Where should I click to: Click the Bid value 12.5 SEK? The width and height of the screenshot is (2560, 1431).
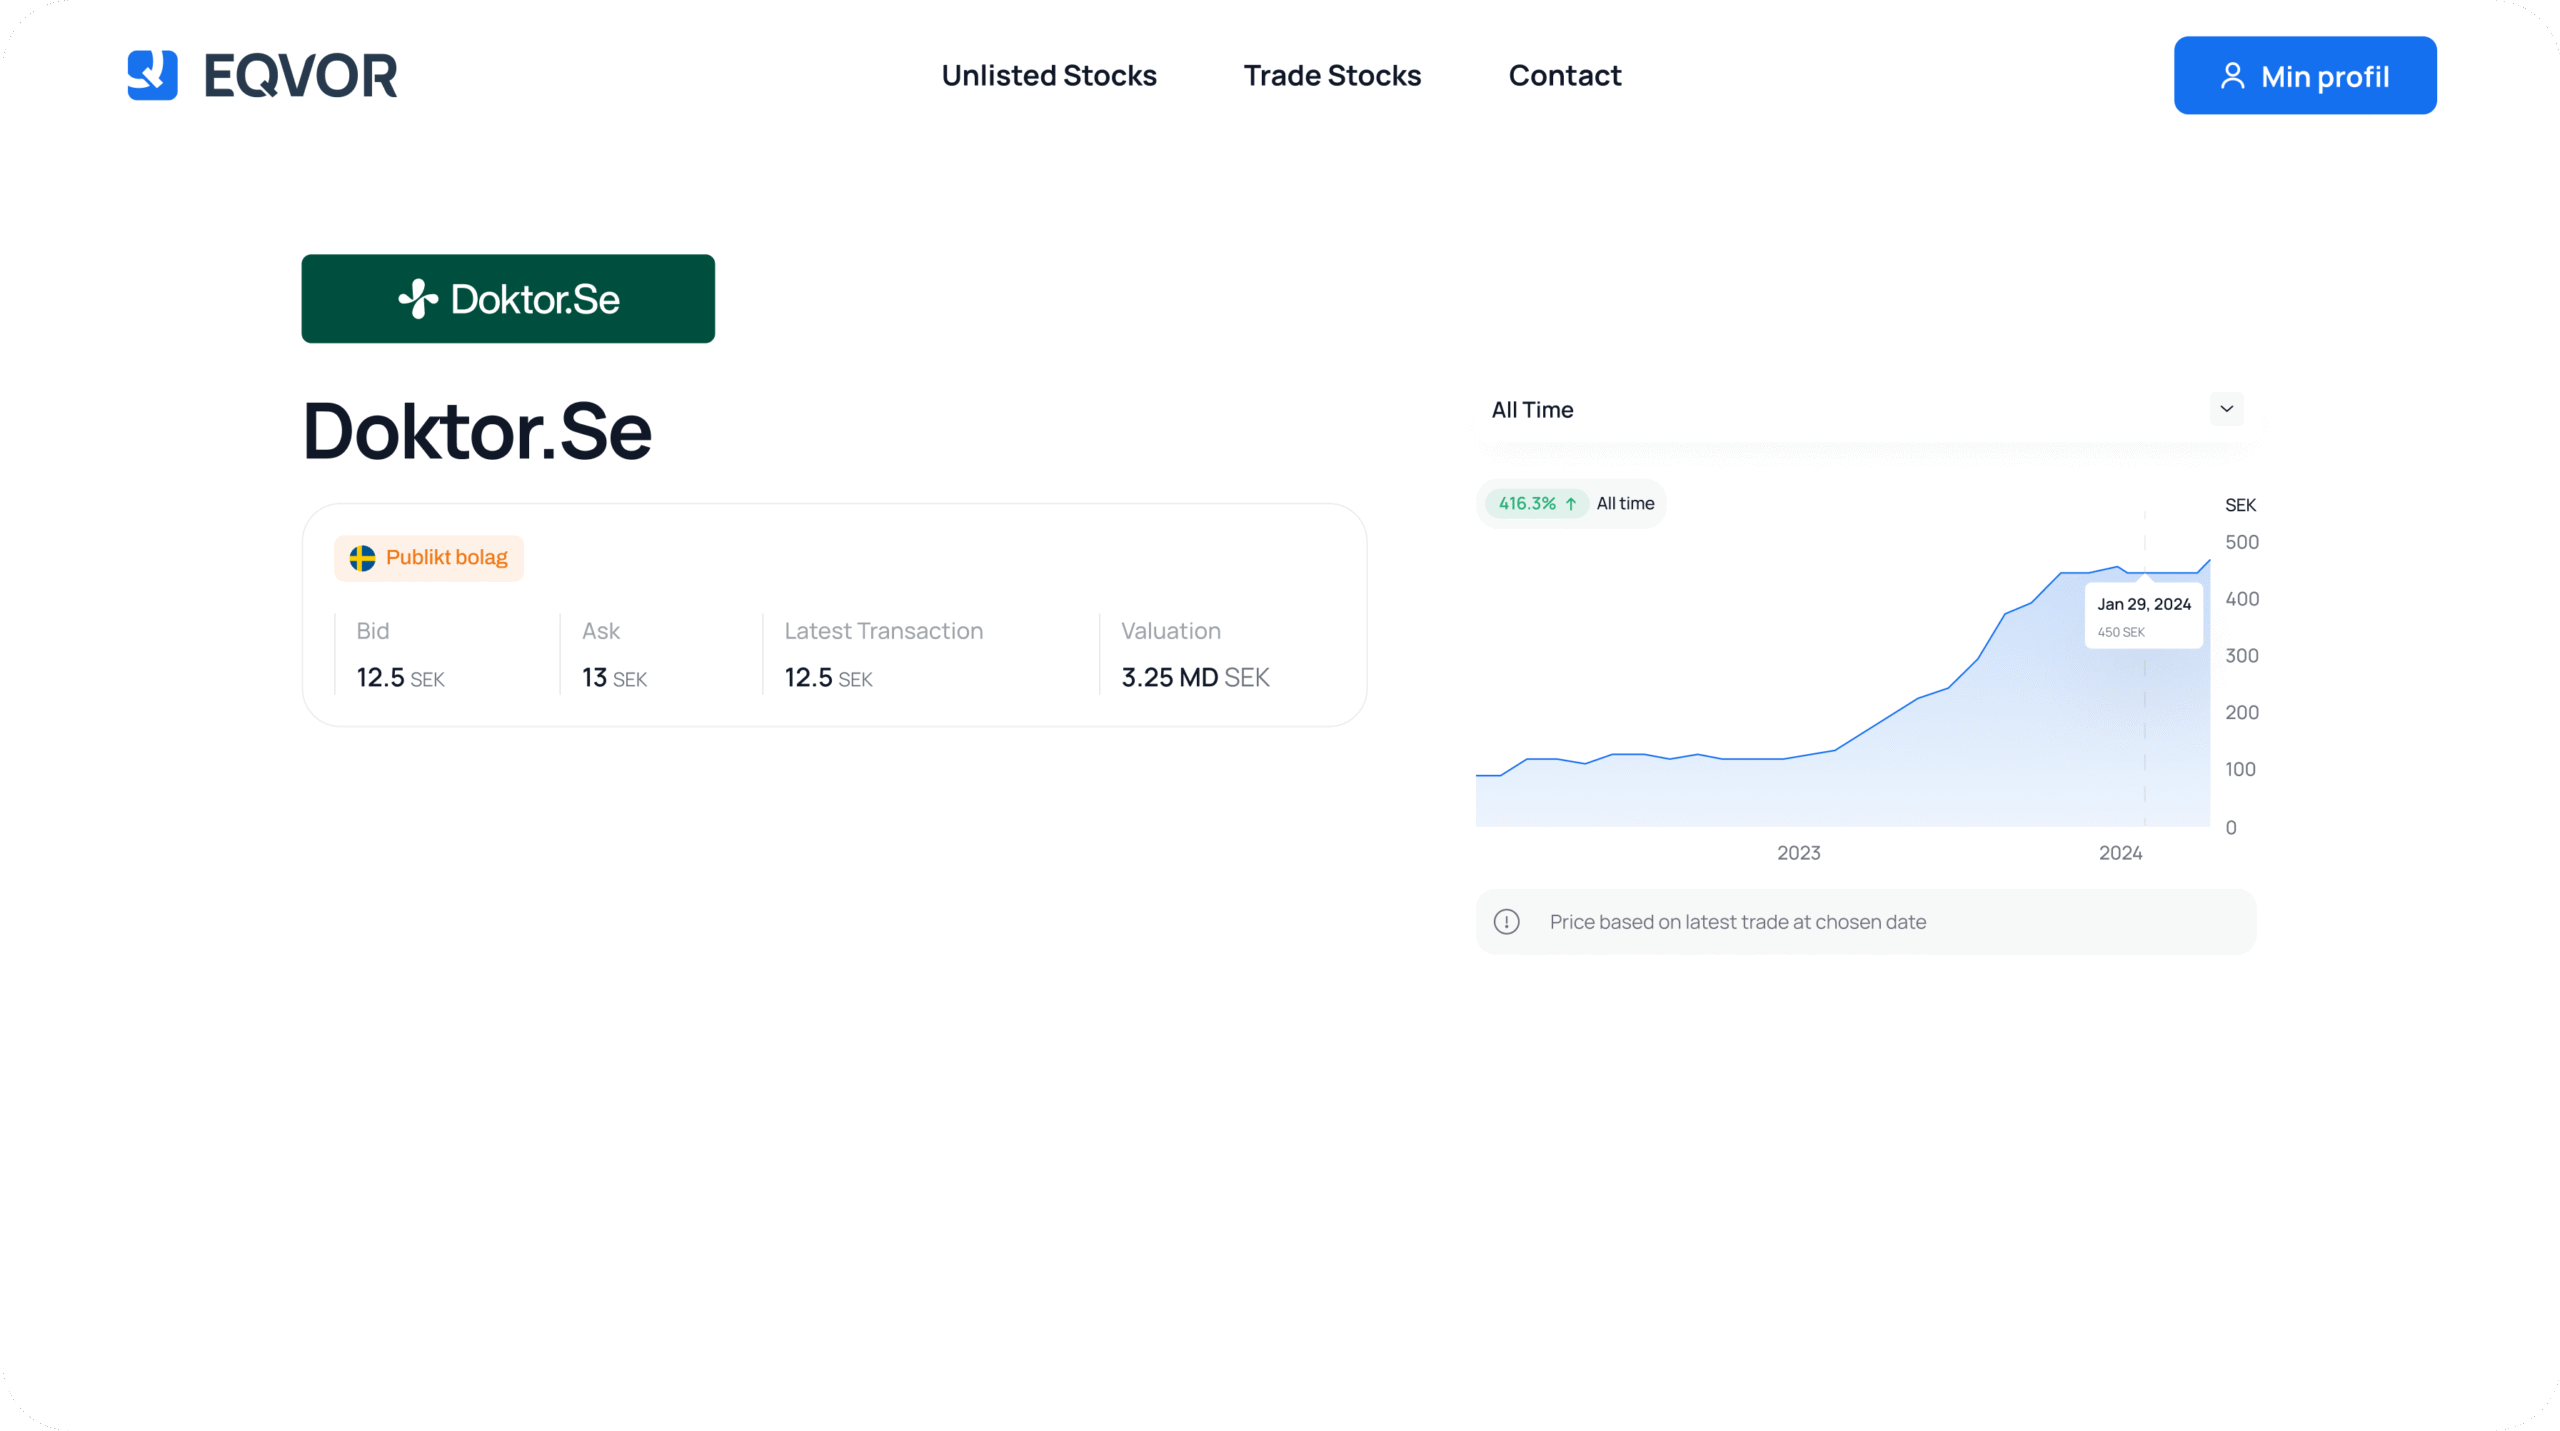400,678
